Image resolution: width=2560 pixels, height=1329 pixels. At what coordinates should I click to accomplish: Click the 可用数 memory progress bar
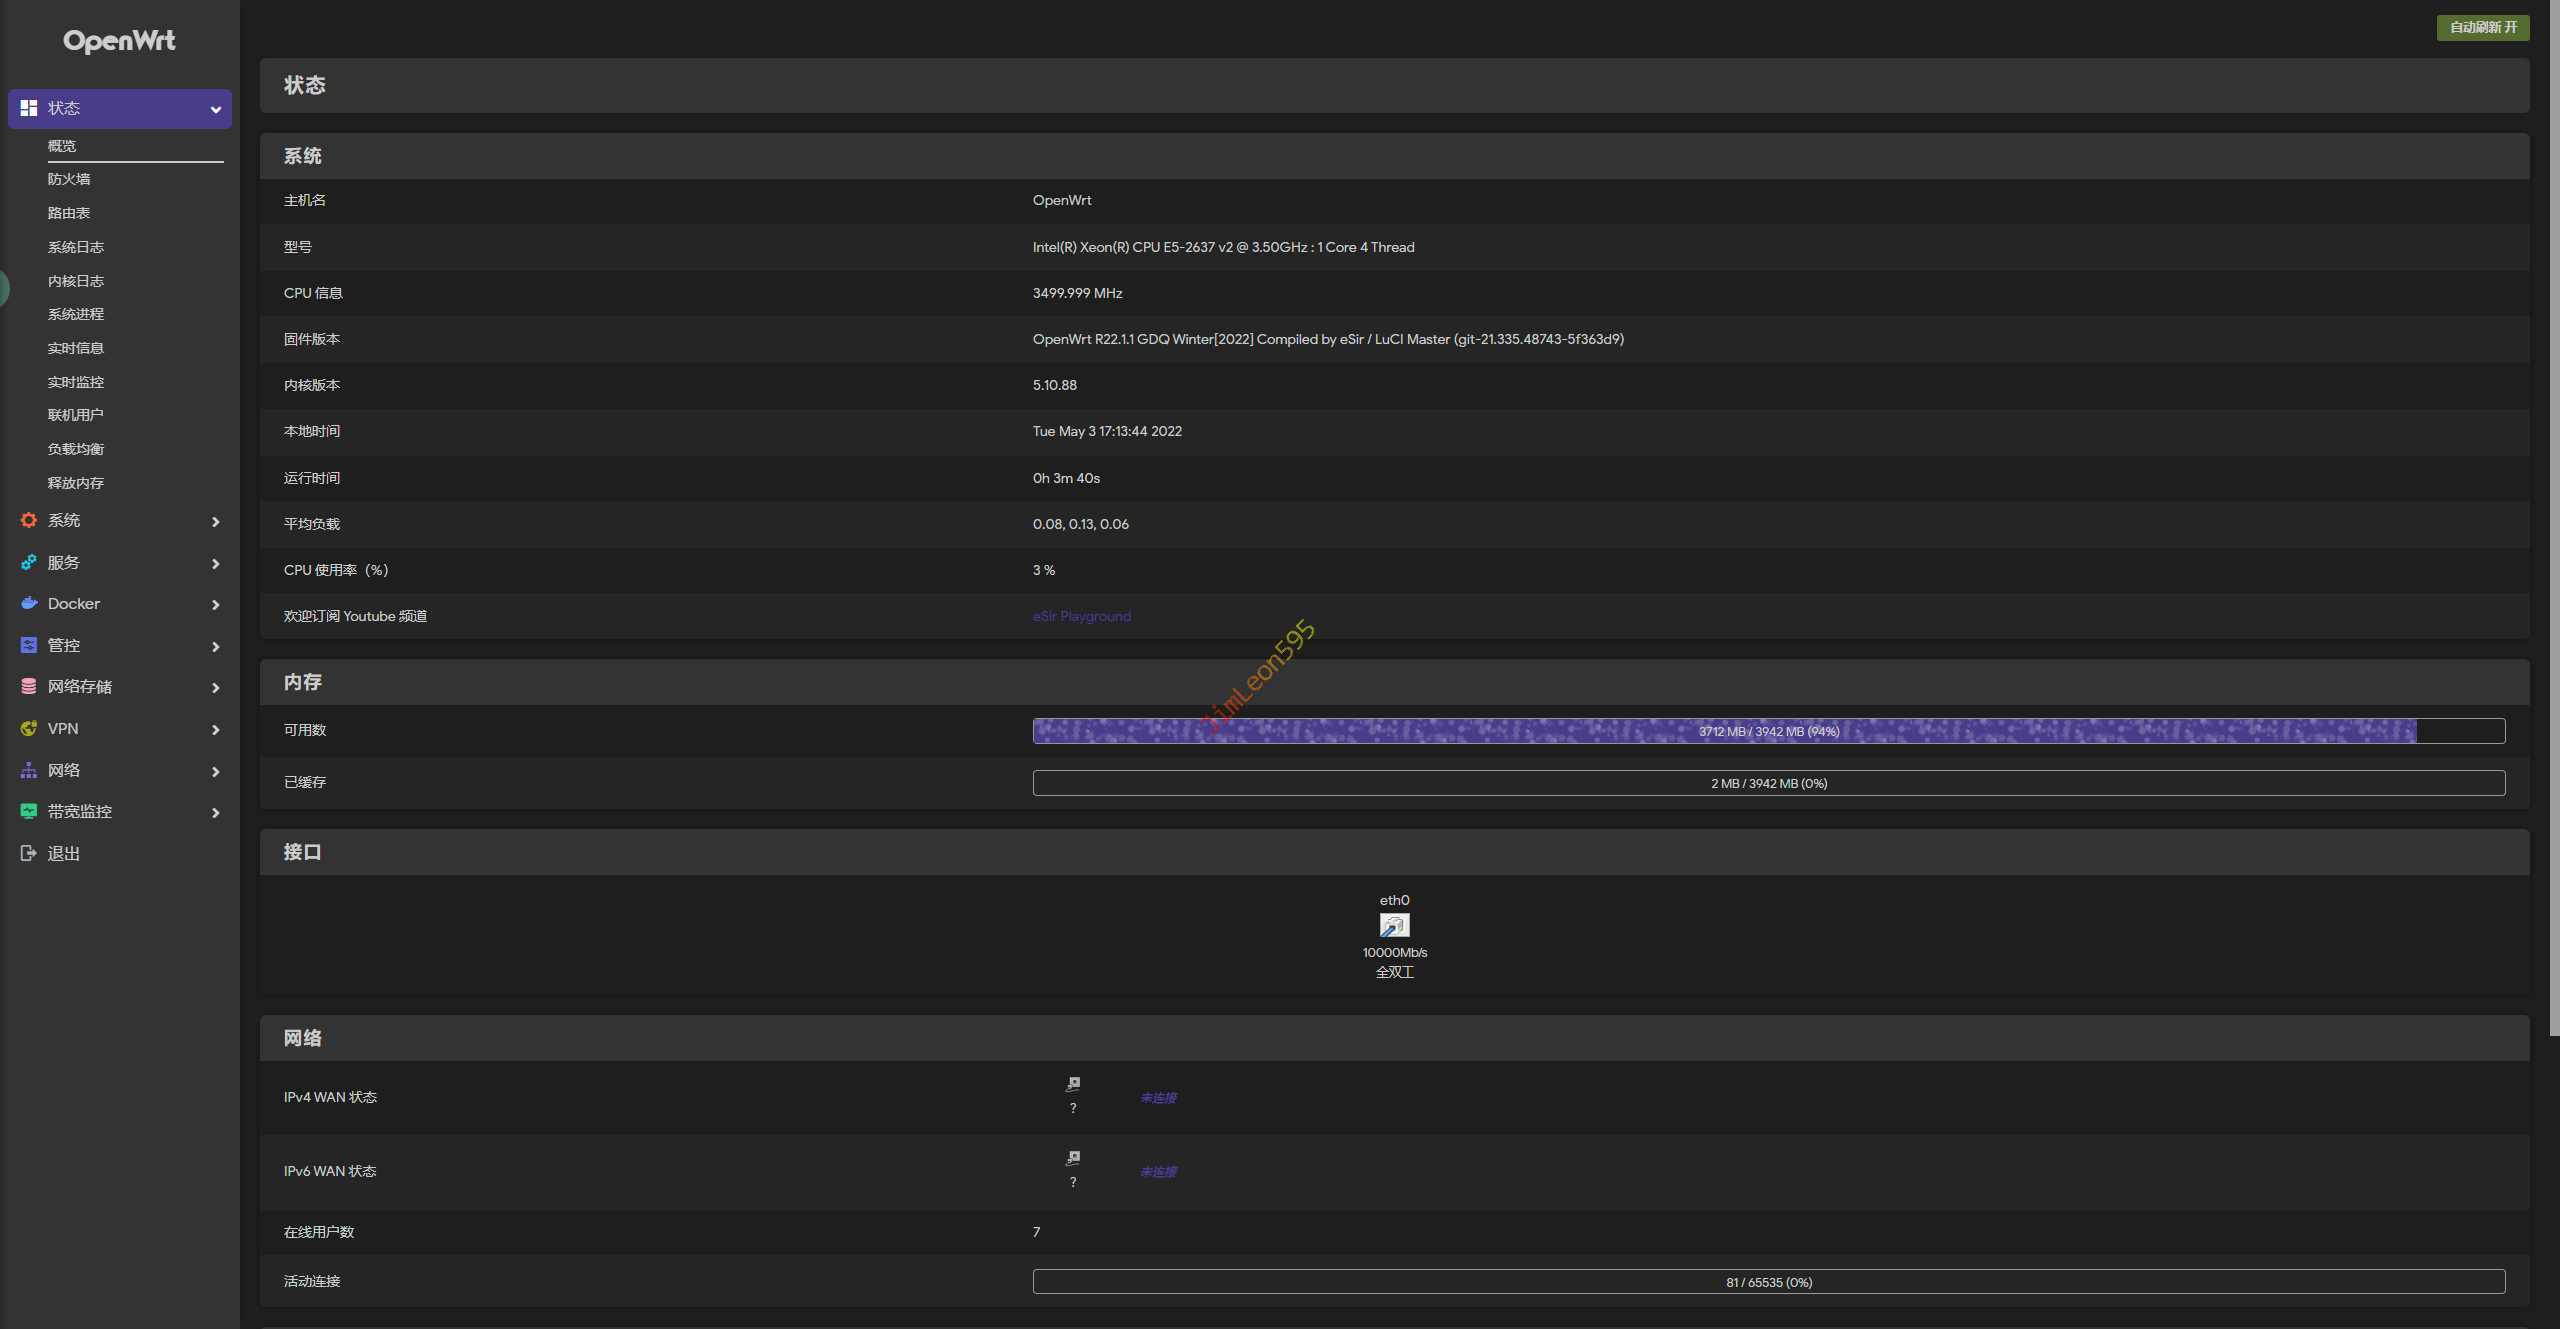(x=1768, y=731)
